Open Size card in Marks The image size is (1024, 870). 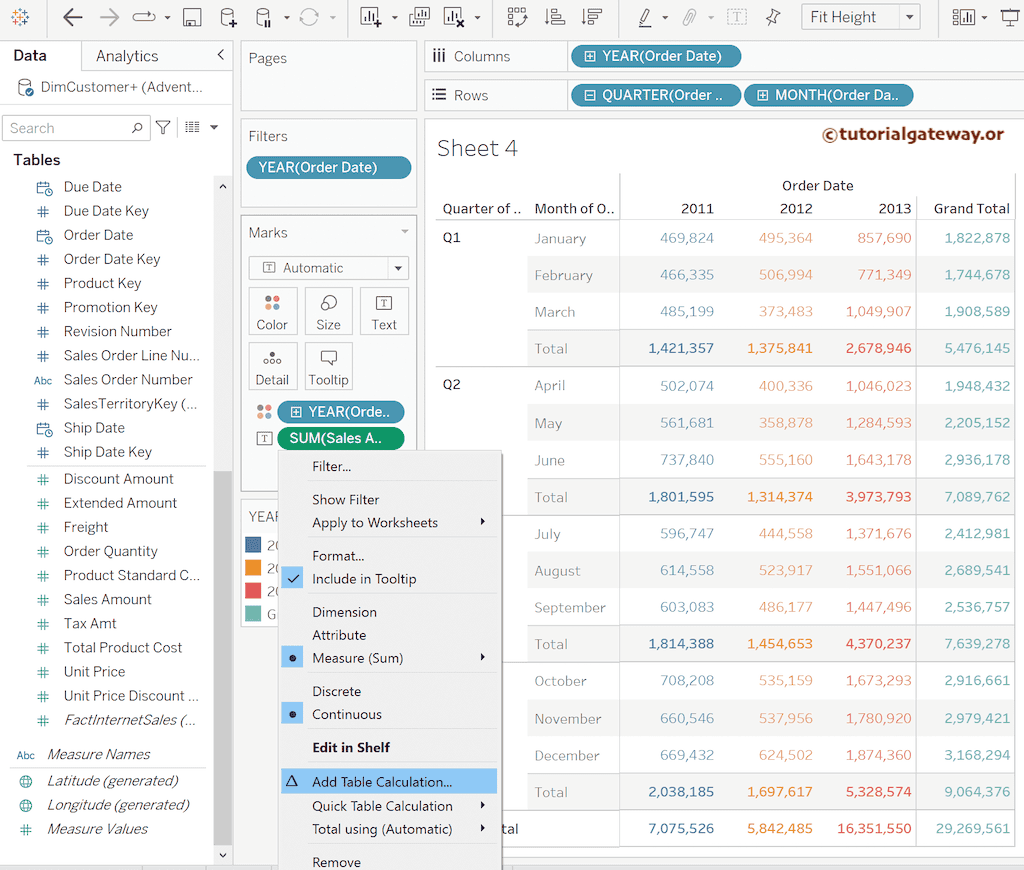(x=328, y=312)
